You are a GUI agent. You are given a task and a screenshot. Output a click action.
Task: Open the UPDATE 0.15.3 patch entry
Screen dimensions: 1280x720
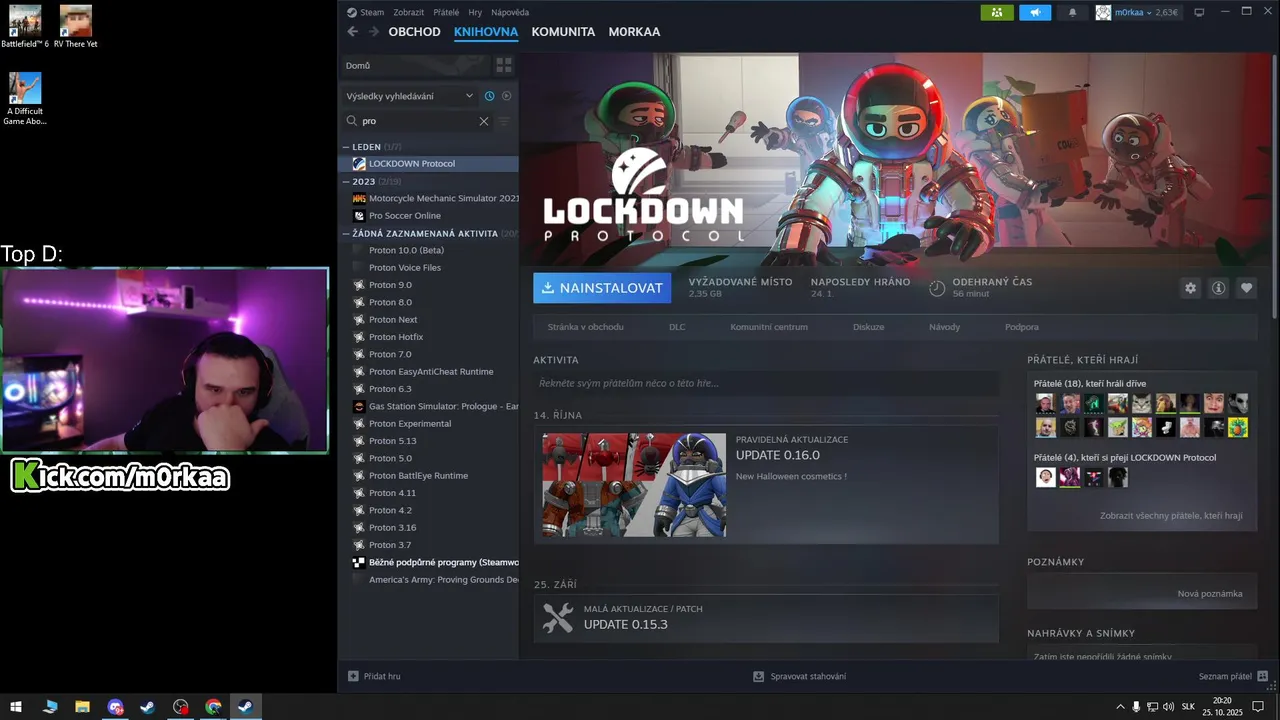[766, 619]
